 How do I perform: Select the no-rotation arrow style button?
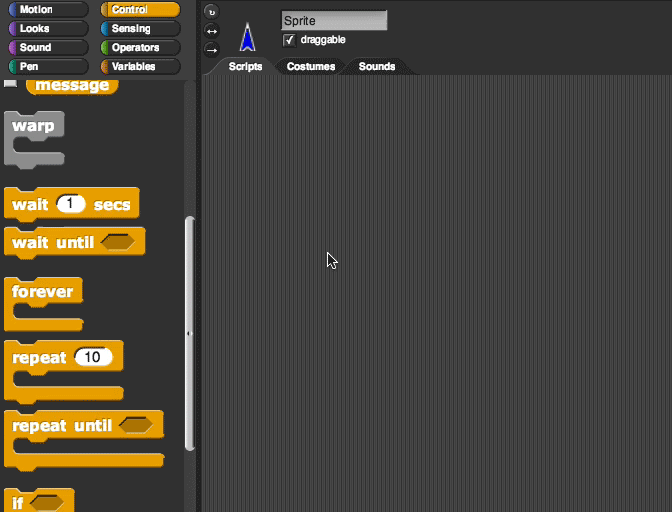(211, 49)
